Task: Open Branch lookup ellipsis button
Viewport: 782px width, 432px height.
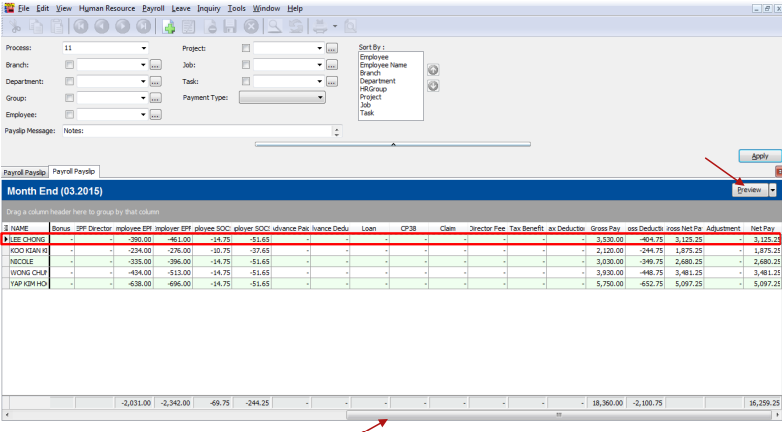Action: (x=155, y=65)
